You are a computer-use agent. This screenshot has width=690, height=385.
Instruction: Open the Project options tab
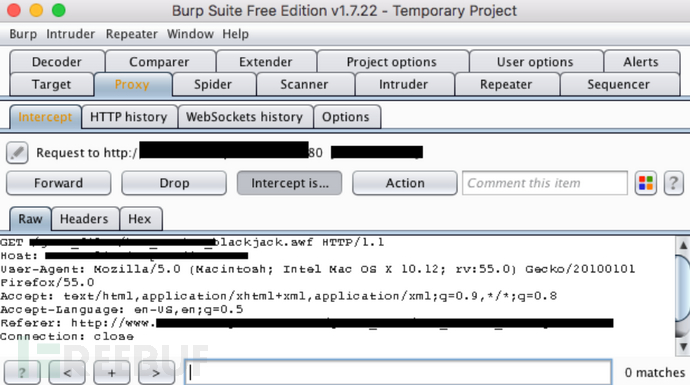[392, 62]
